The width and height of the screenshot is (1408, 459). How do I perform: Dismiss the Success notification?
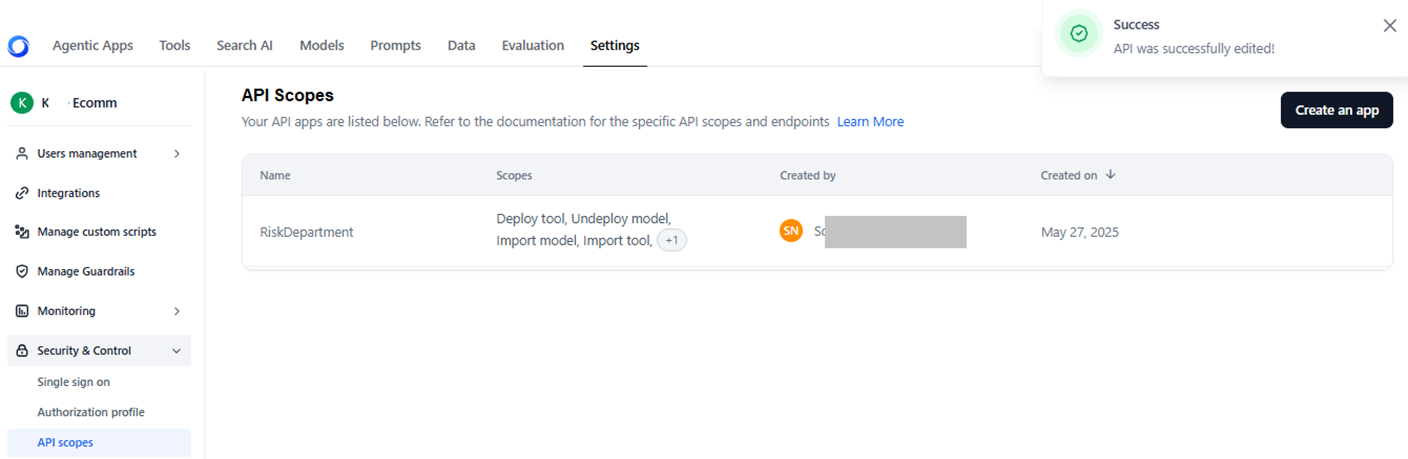pos(1389,26)
